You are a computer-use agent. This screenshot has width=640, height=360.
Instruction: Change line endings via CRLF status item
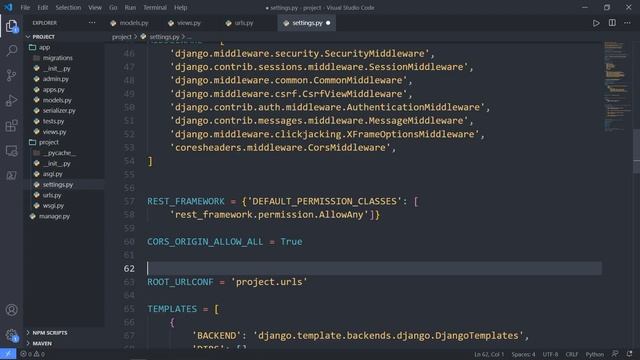tap(572, 354)
